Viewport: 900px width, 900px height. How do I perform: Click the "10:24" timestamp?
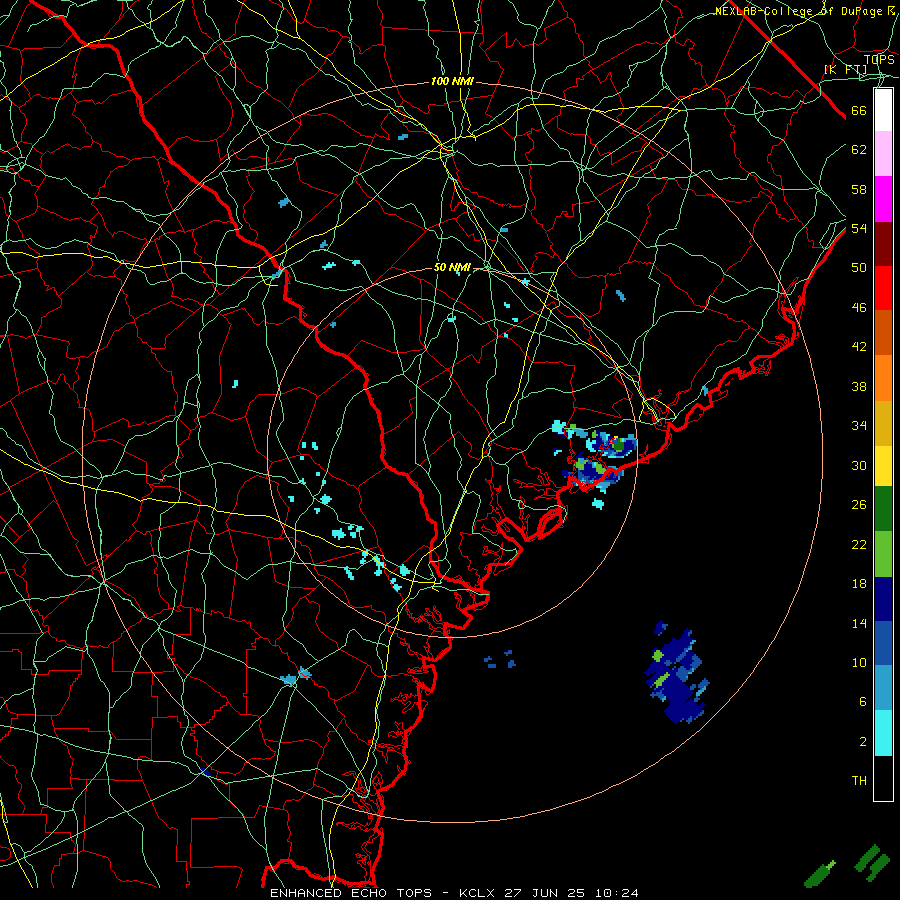[617, 893]
